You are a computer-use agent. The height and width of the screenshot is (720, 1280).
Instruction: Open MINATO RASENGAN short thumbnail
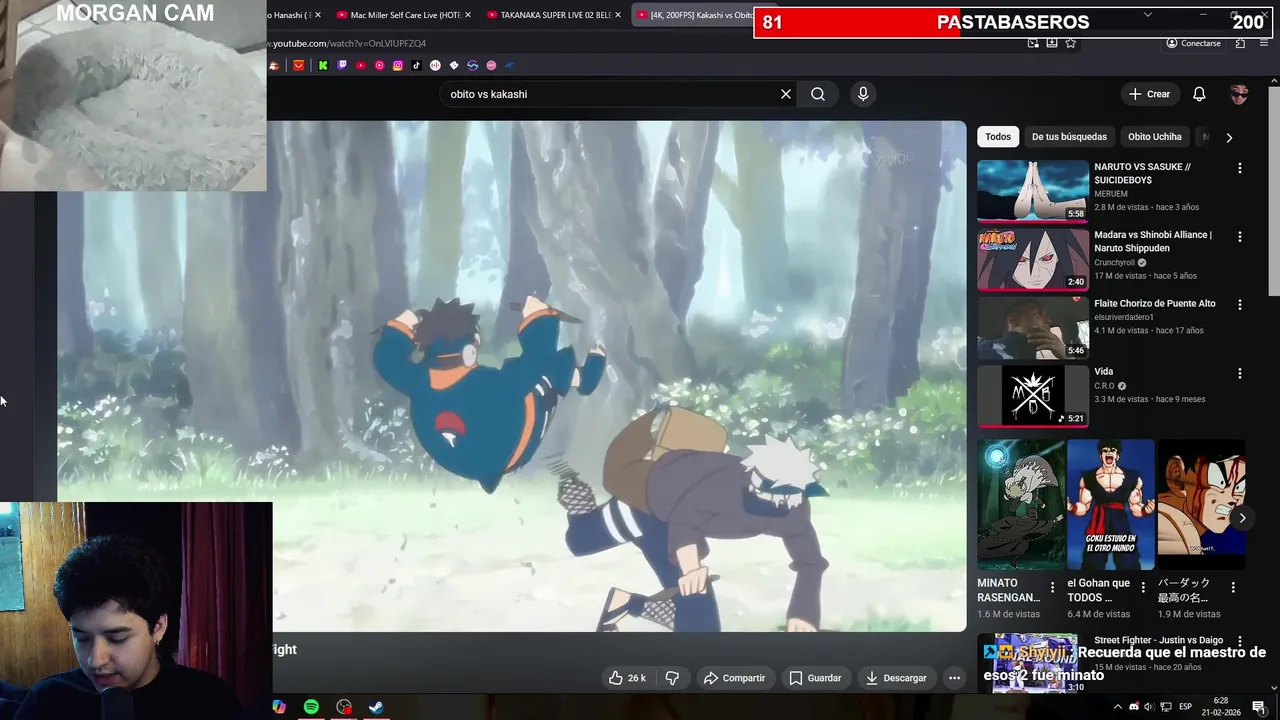pyautogui.click(x=1020, y=504)
